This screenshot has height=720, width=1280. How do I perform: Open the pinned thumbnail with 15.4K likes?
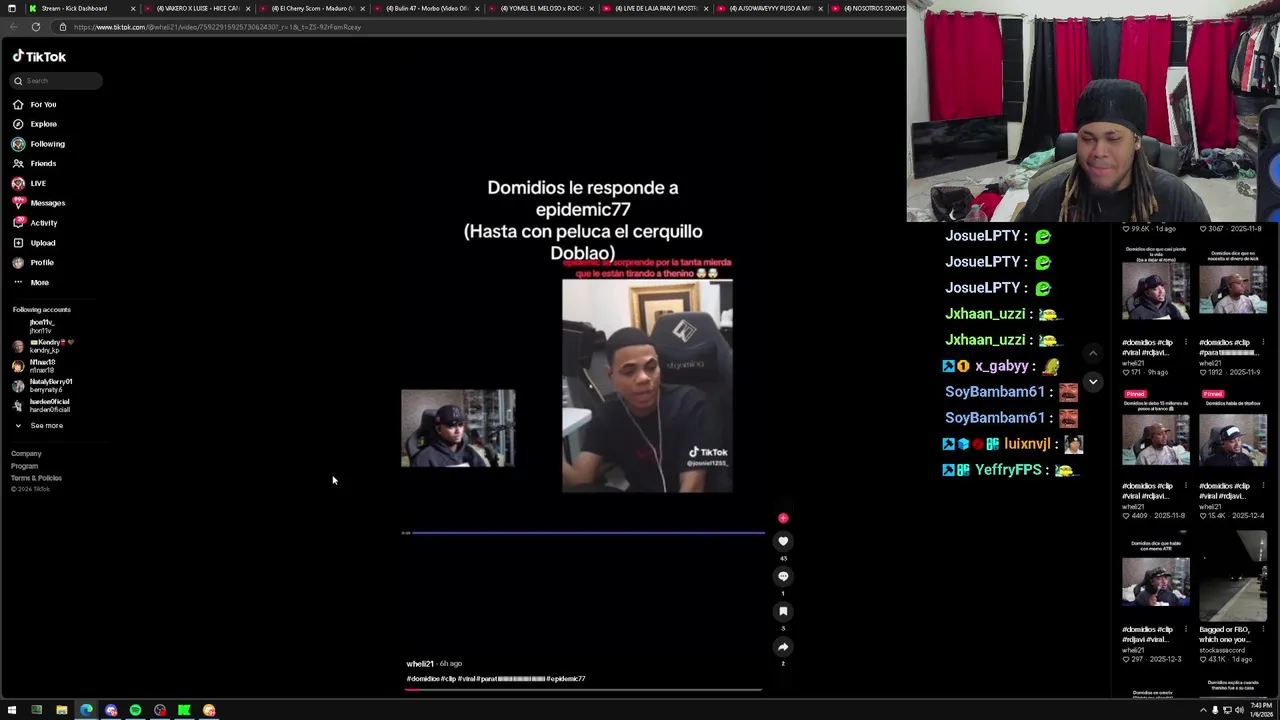pos(1233,434)
